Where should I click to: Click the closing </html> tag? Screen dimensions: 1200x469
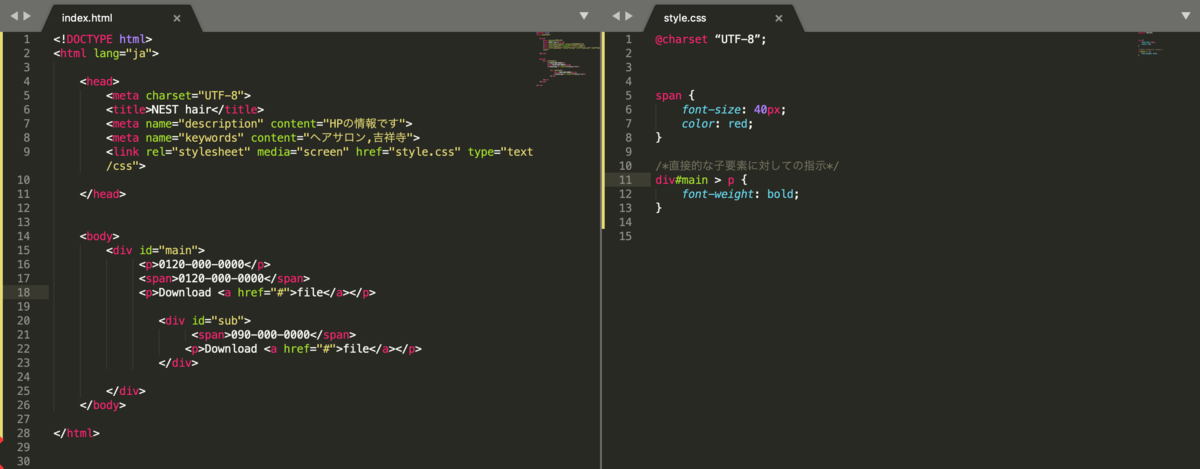[x=76, y=433]
